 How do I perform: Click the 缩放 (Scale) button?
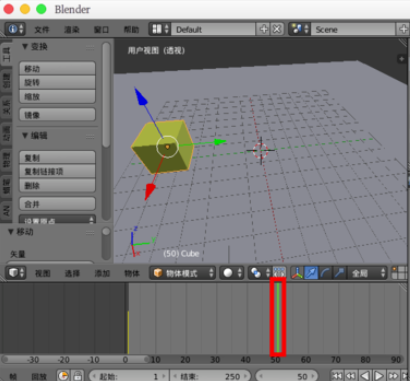pyautogui.click(x=57, y=96)
